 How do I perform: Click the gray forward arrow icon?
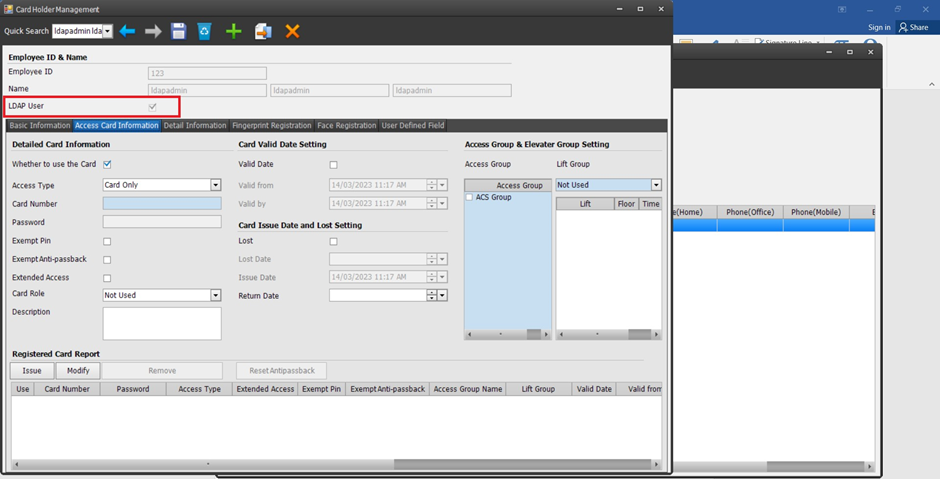(x=153, y=32)
